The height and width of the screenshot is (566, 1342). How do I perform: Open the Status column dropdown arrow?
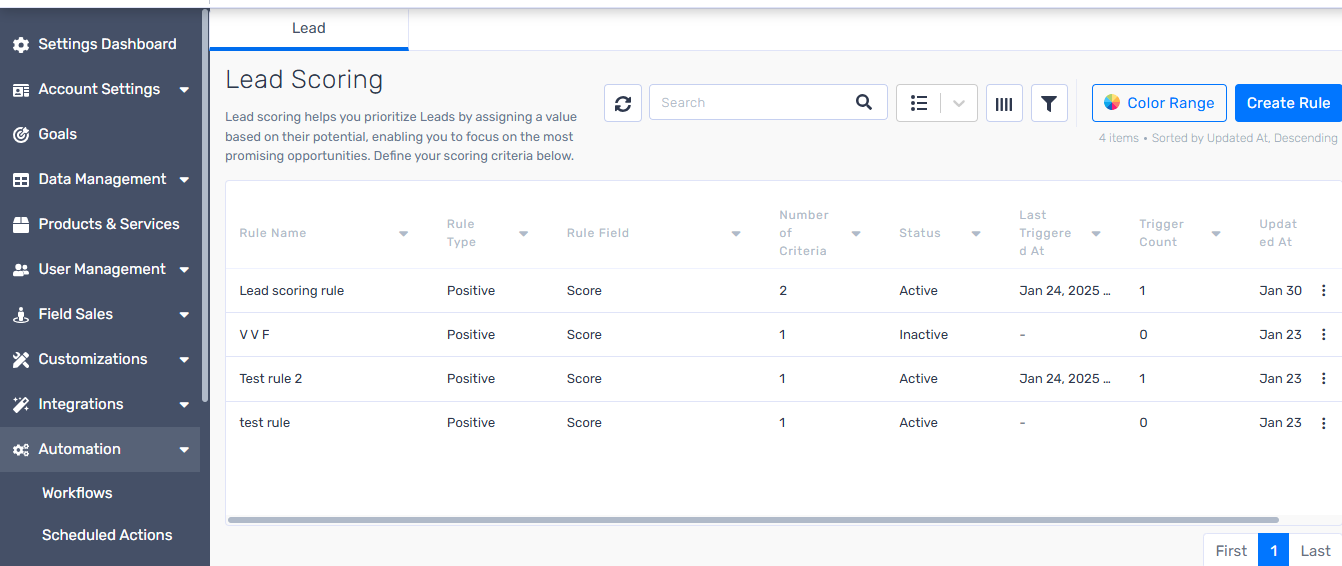976,234
